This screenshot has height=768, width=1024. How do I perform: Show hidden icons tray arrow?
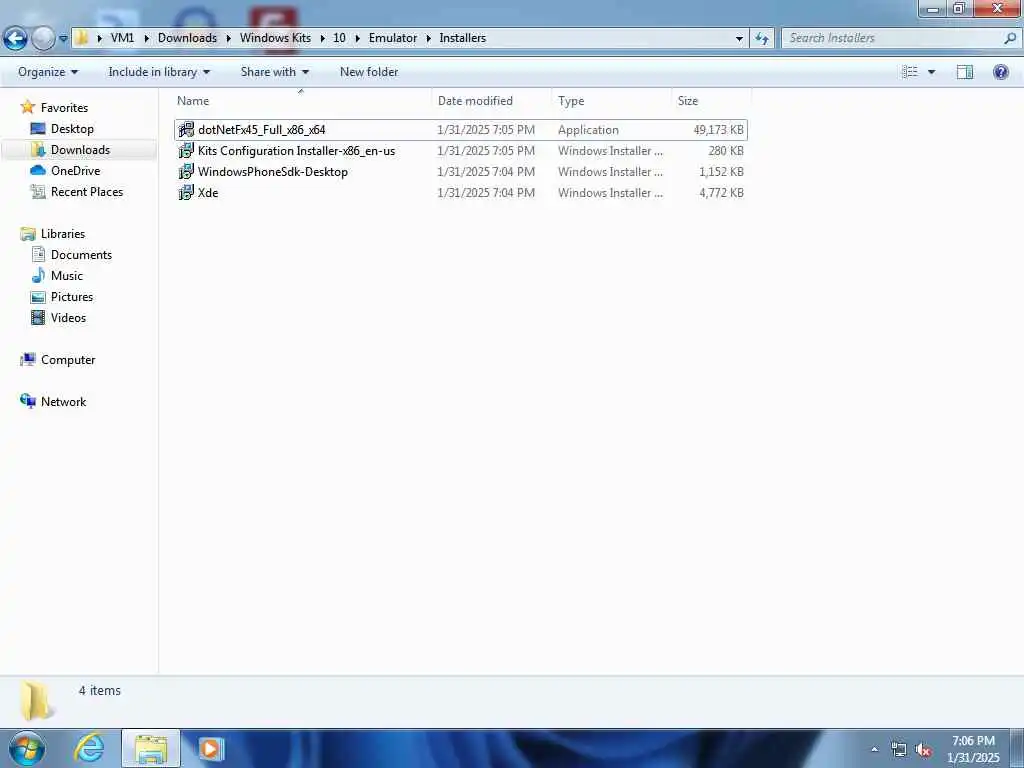tap(874, 750)
